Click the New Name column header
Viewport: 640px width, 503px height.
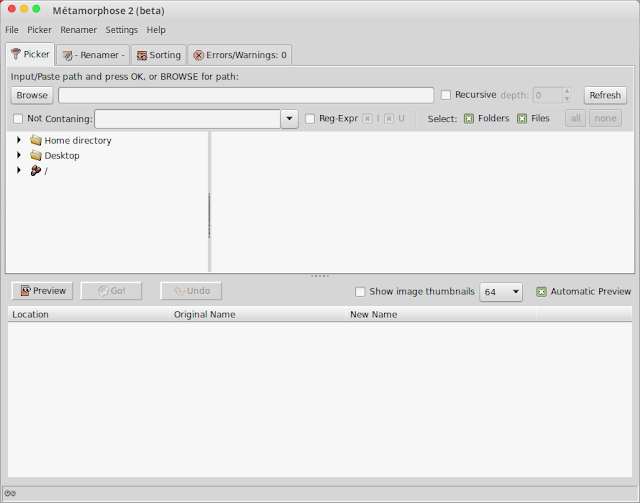[441, 314]
